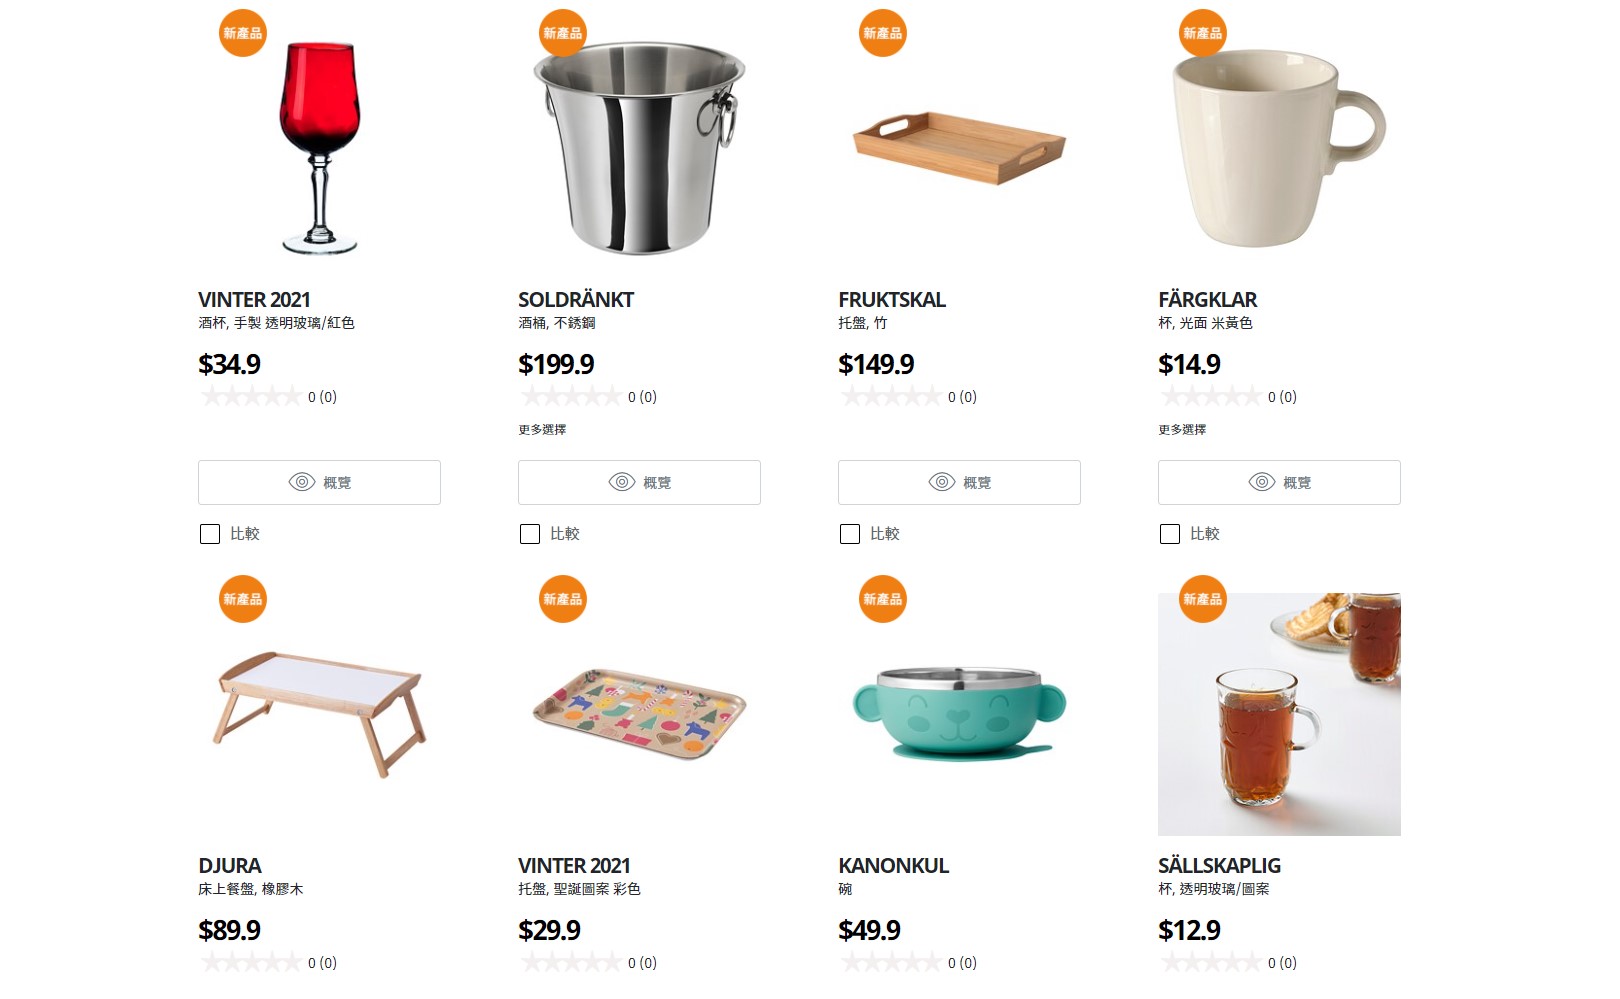Open the SÄLLSKAPLIG tea glass photo

tap(1279, 714)
